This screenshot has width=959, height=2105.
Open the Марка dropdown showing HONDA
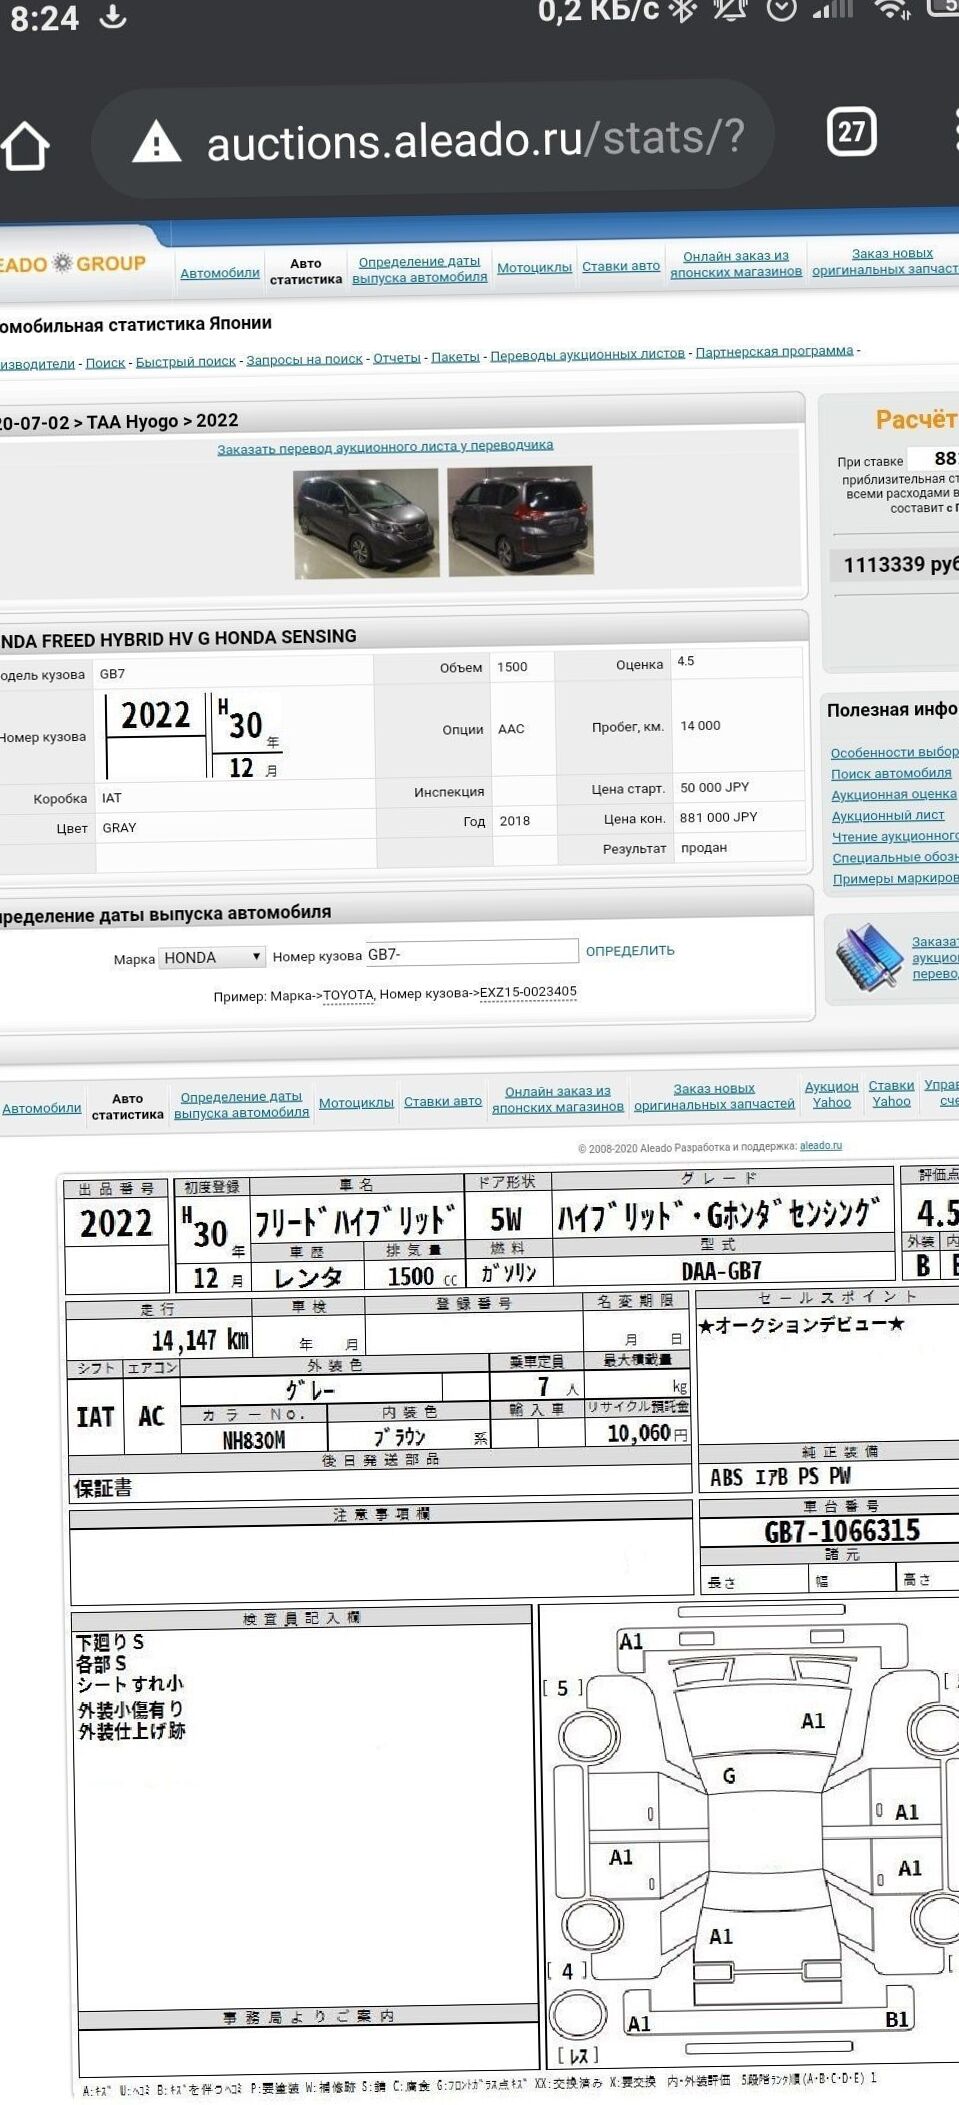(212, 957)
